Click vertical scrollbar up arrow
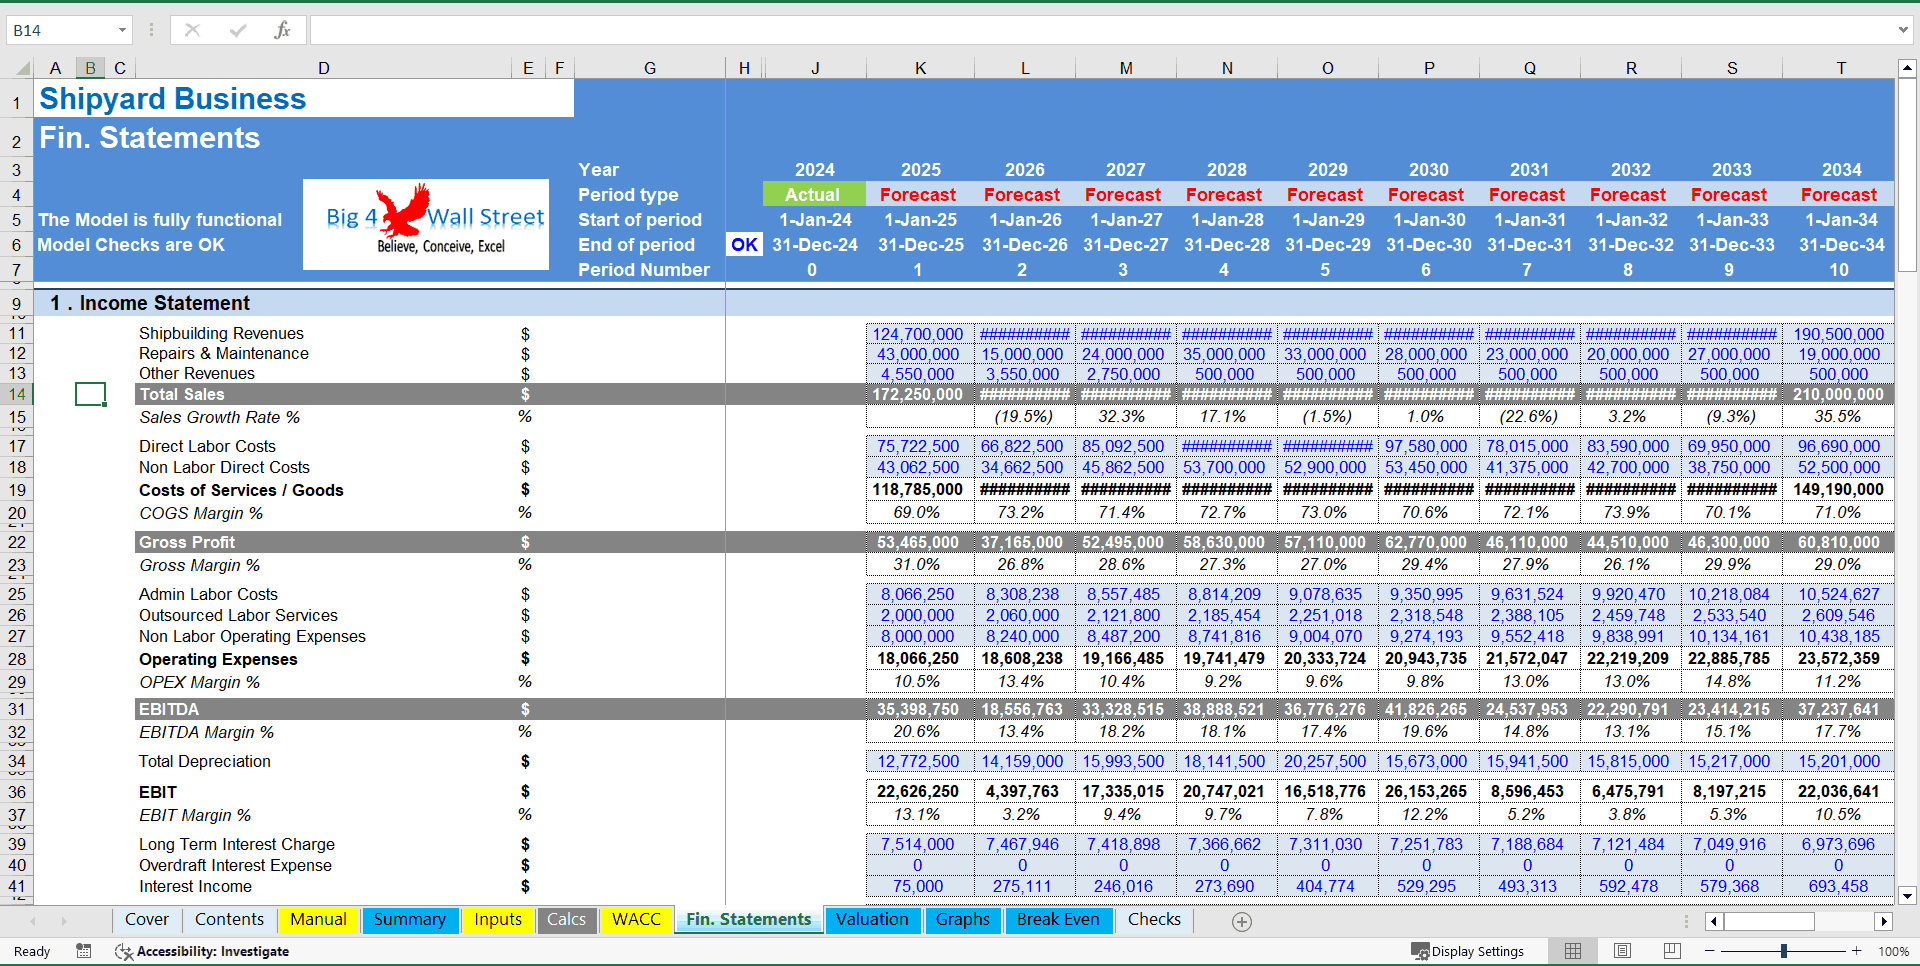This screenshot has width=1920, height=966. tap(1907, 68)
